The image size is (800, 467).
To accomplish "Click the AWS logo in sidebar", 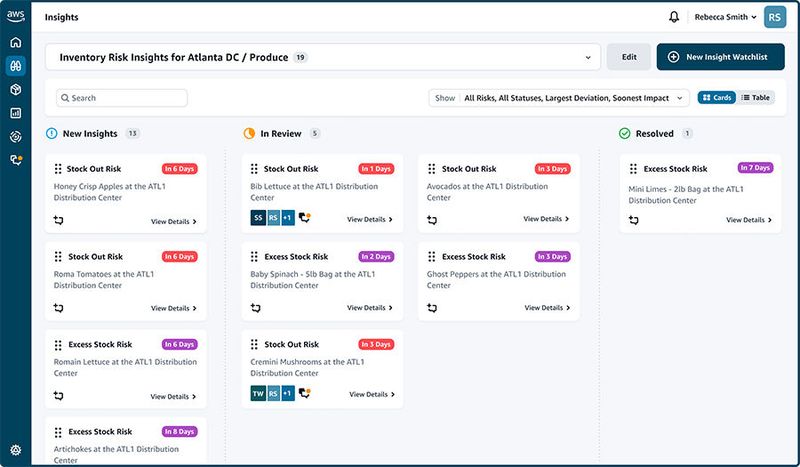I will (x=15, y=17).
